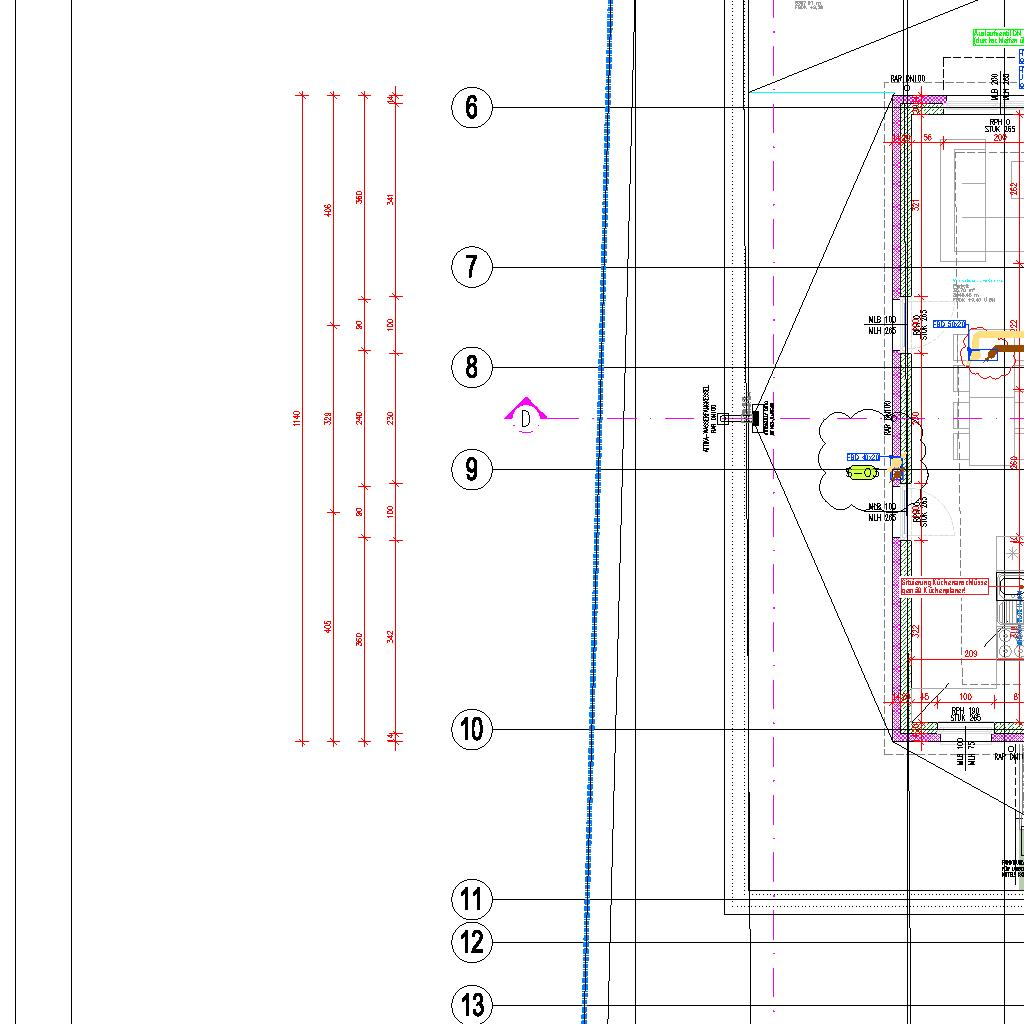Select grid axis bubble 6
The height and width of the screenshot is (1024, 1024).
coord(472,107)
